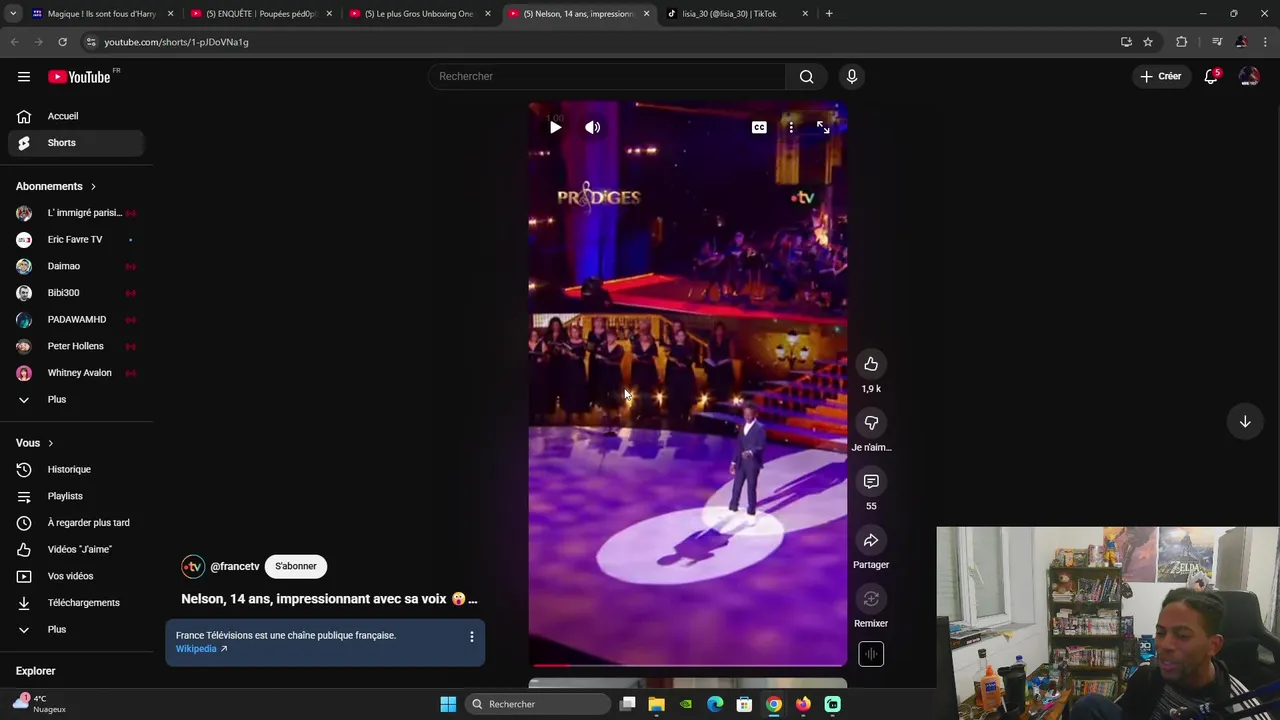Open the account avatar menu
This screenshot has height=720, width=1280.
(1249, 76)
